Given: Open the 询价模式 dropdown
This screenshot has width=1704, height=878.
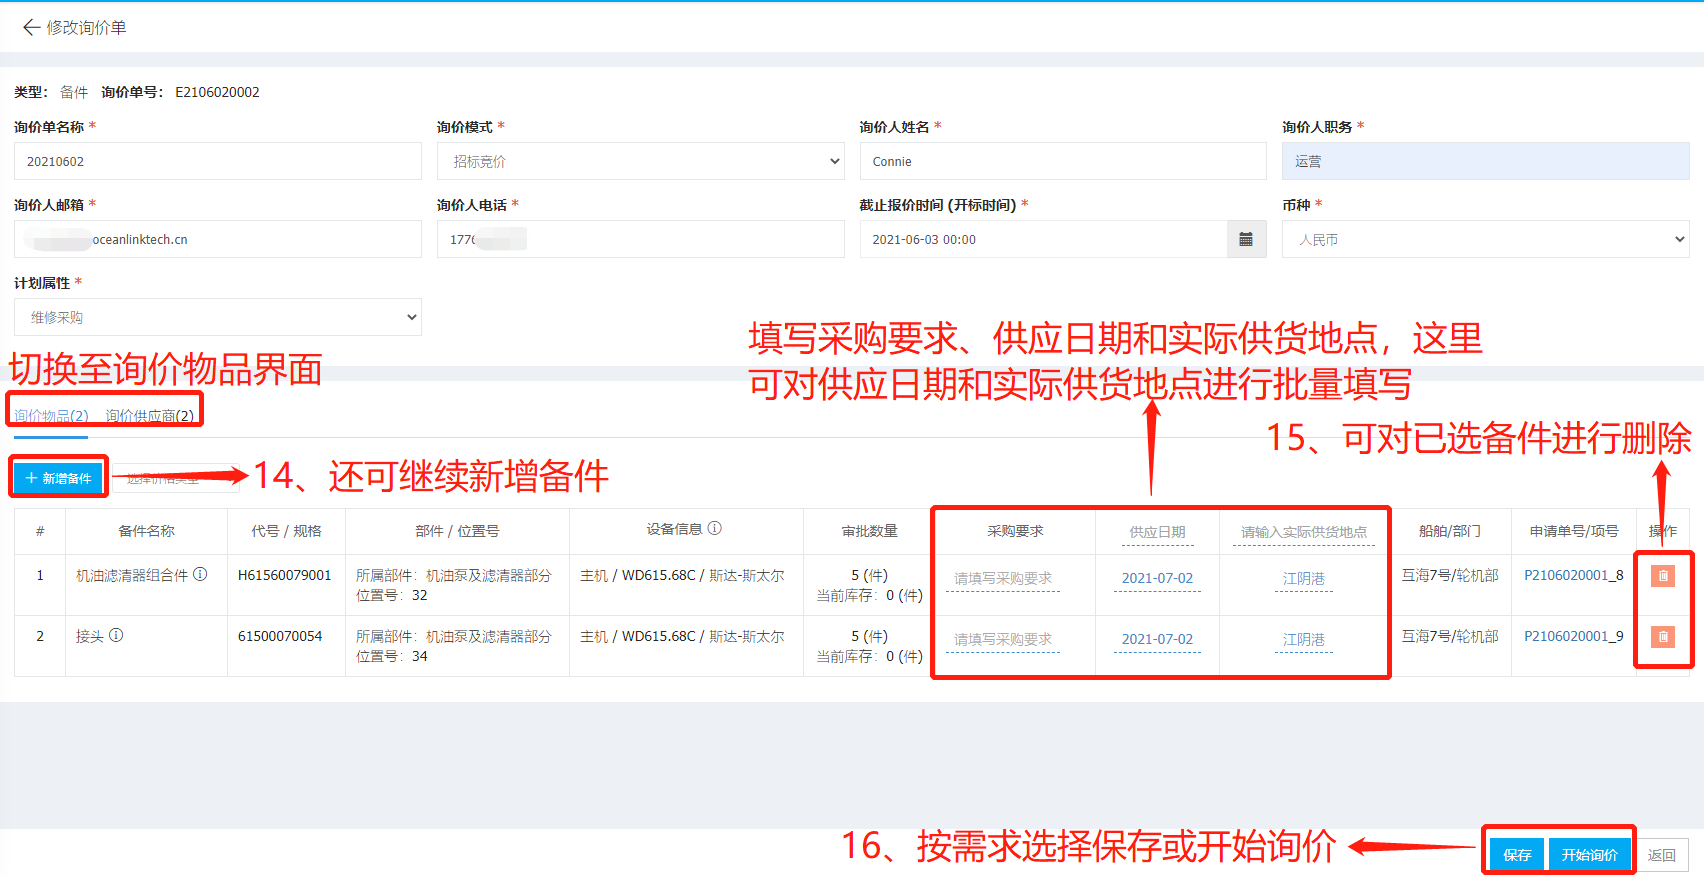Looking at the screenshot, I should (641, 161).
